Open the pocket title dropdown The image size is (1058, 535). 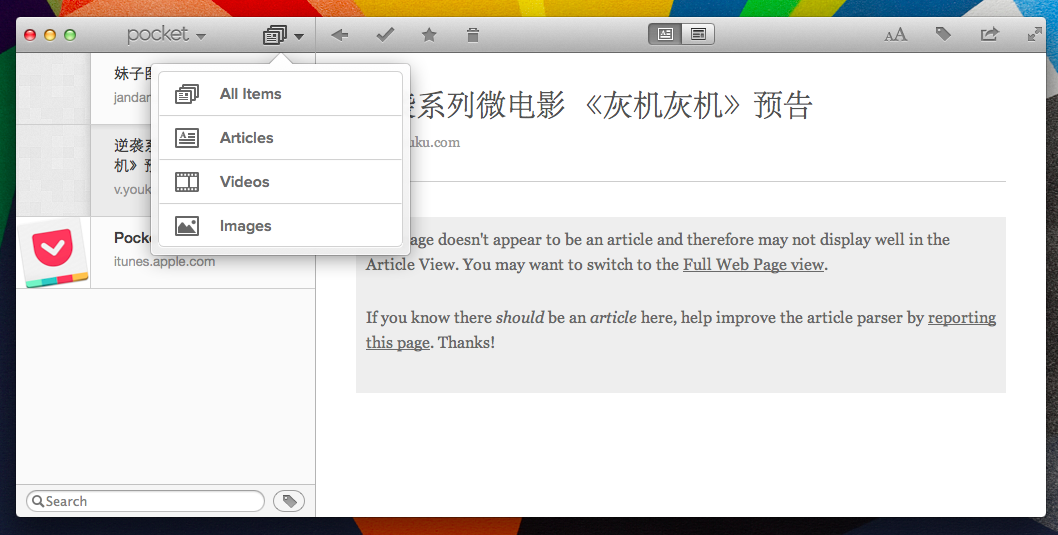(166, 35)
